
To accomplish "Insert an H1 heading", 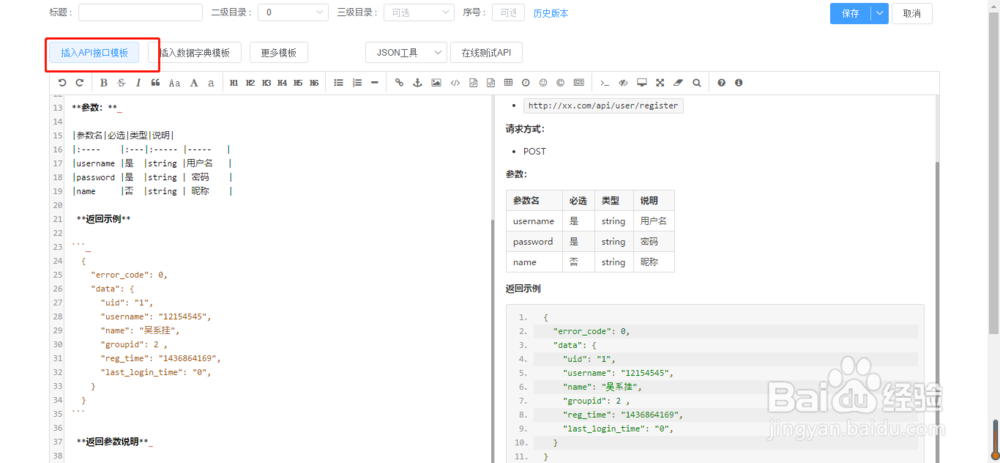I will pos(234,82).
